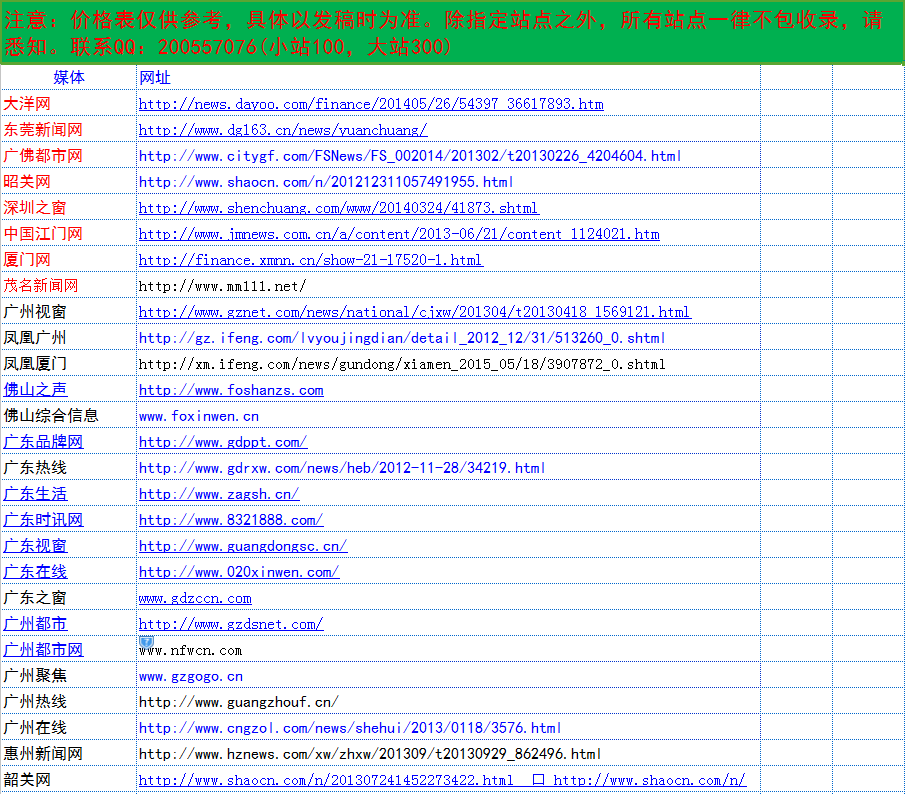
Task: Select the 媒体 column header cell
Action: tap(69, 77)
